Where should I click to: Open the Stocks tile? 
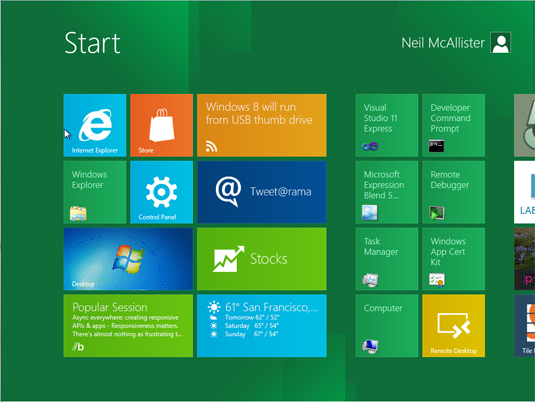pos(262,259)
